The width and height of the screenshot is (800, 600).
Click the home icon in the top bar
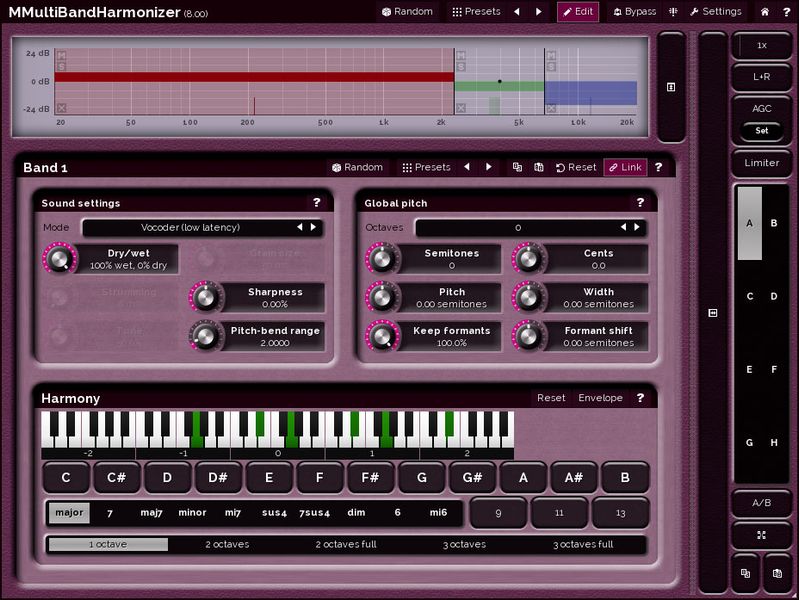point(764,12)
